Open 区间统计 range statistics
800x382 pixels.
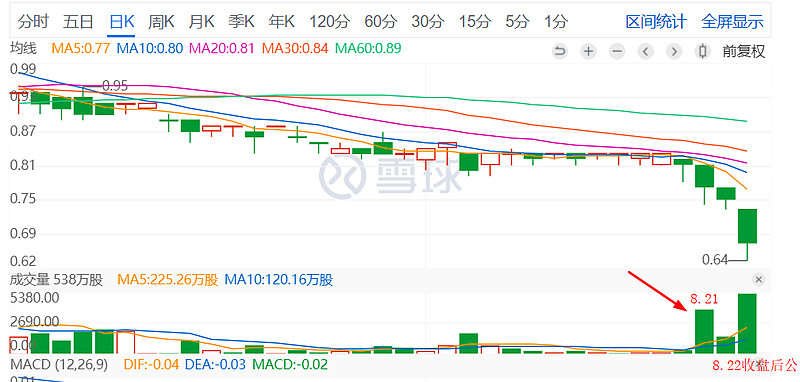656,22
